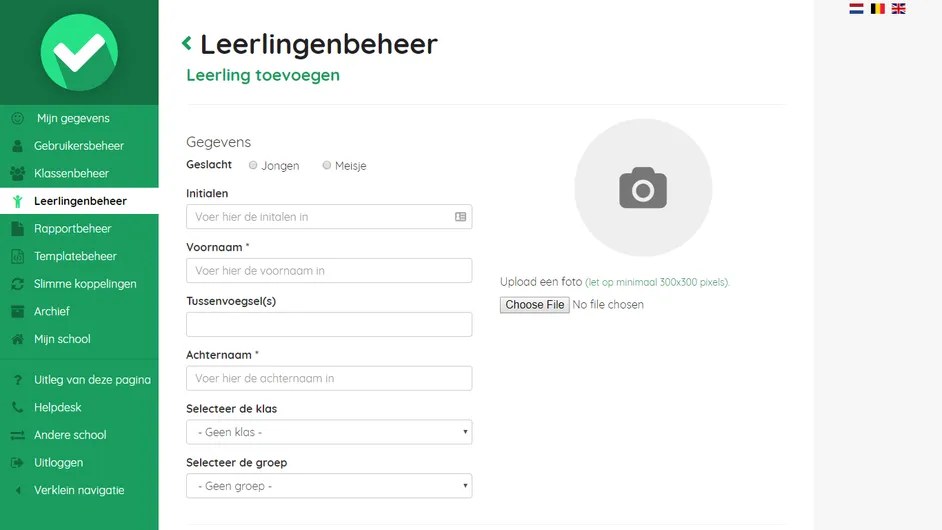
Task: Click the archive box icon beside Archief
Action: (x=17, y=311)
